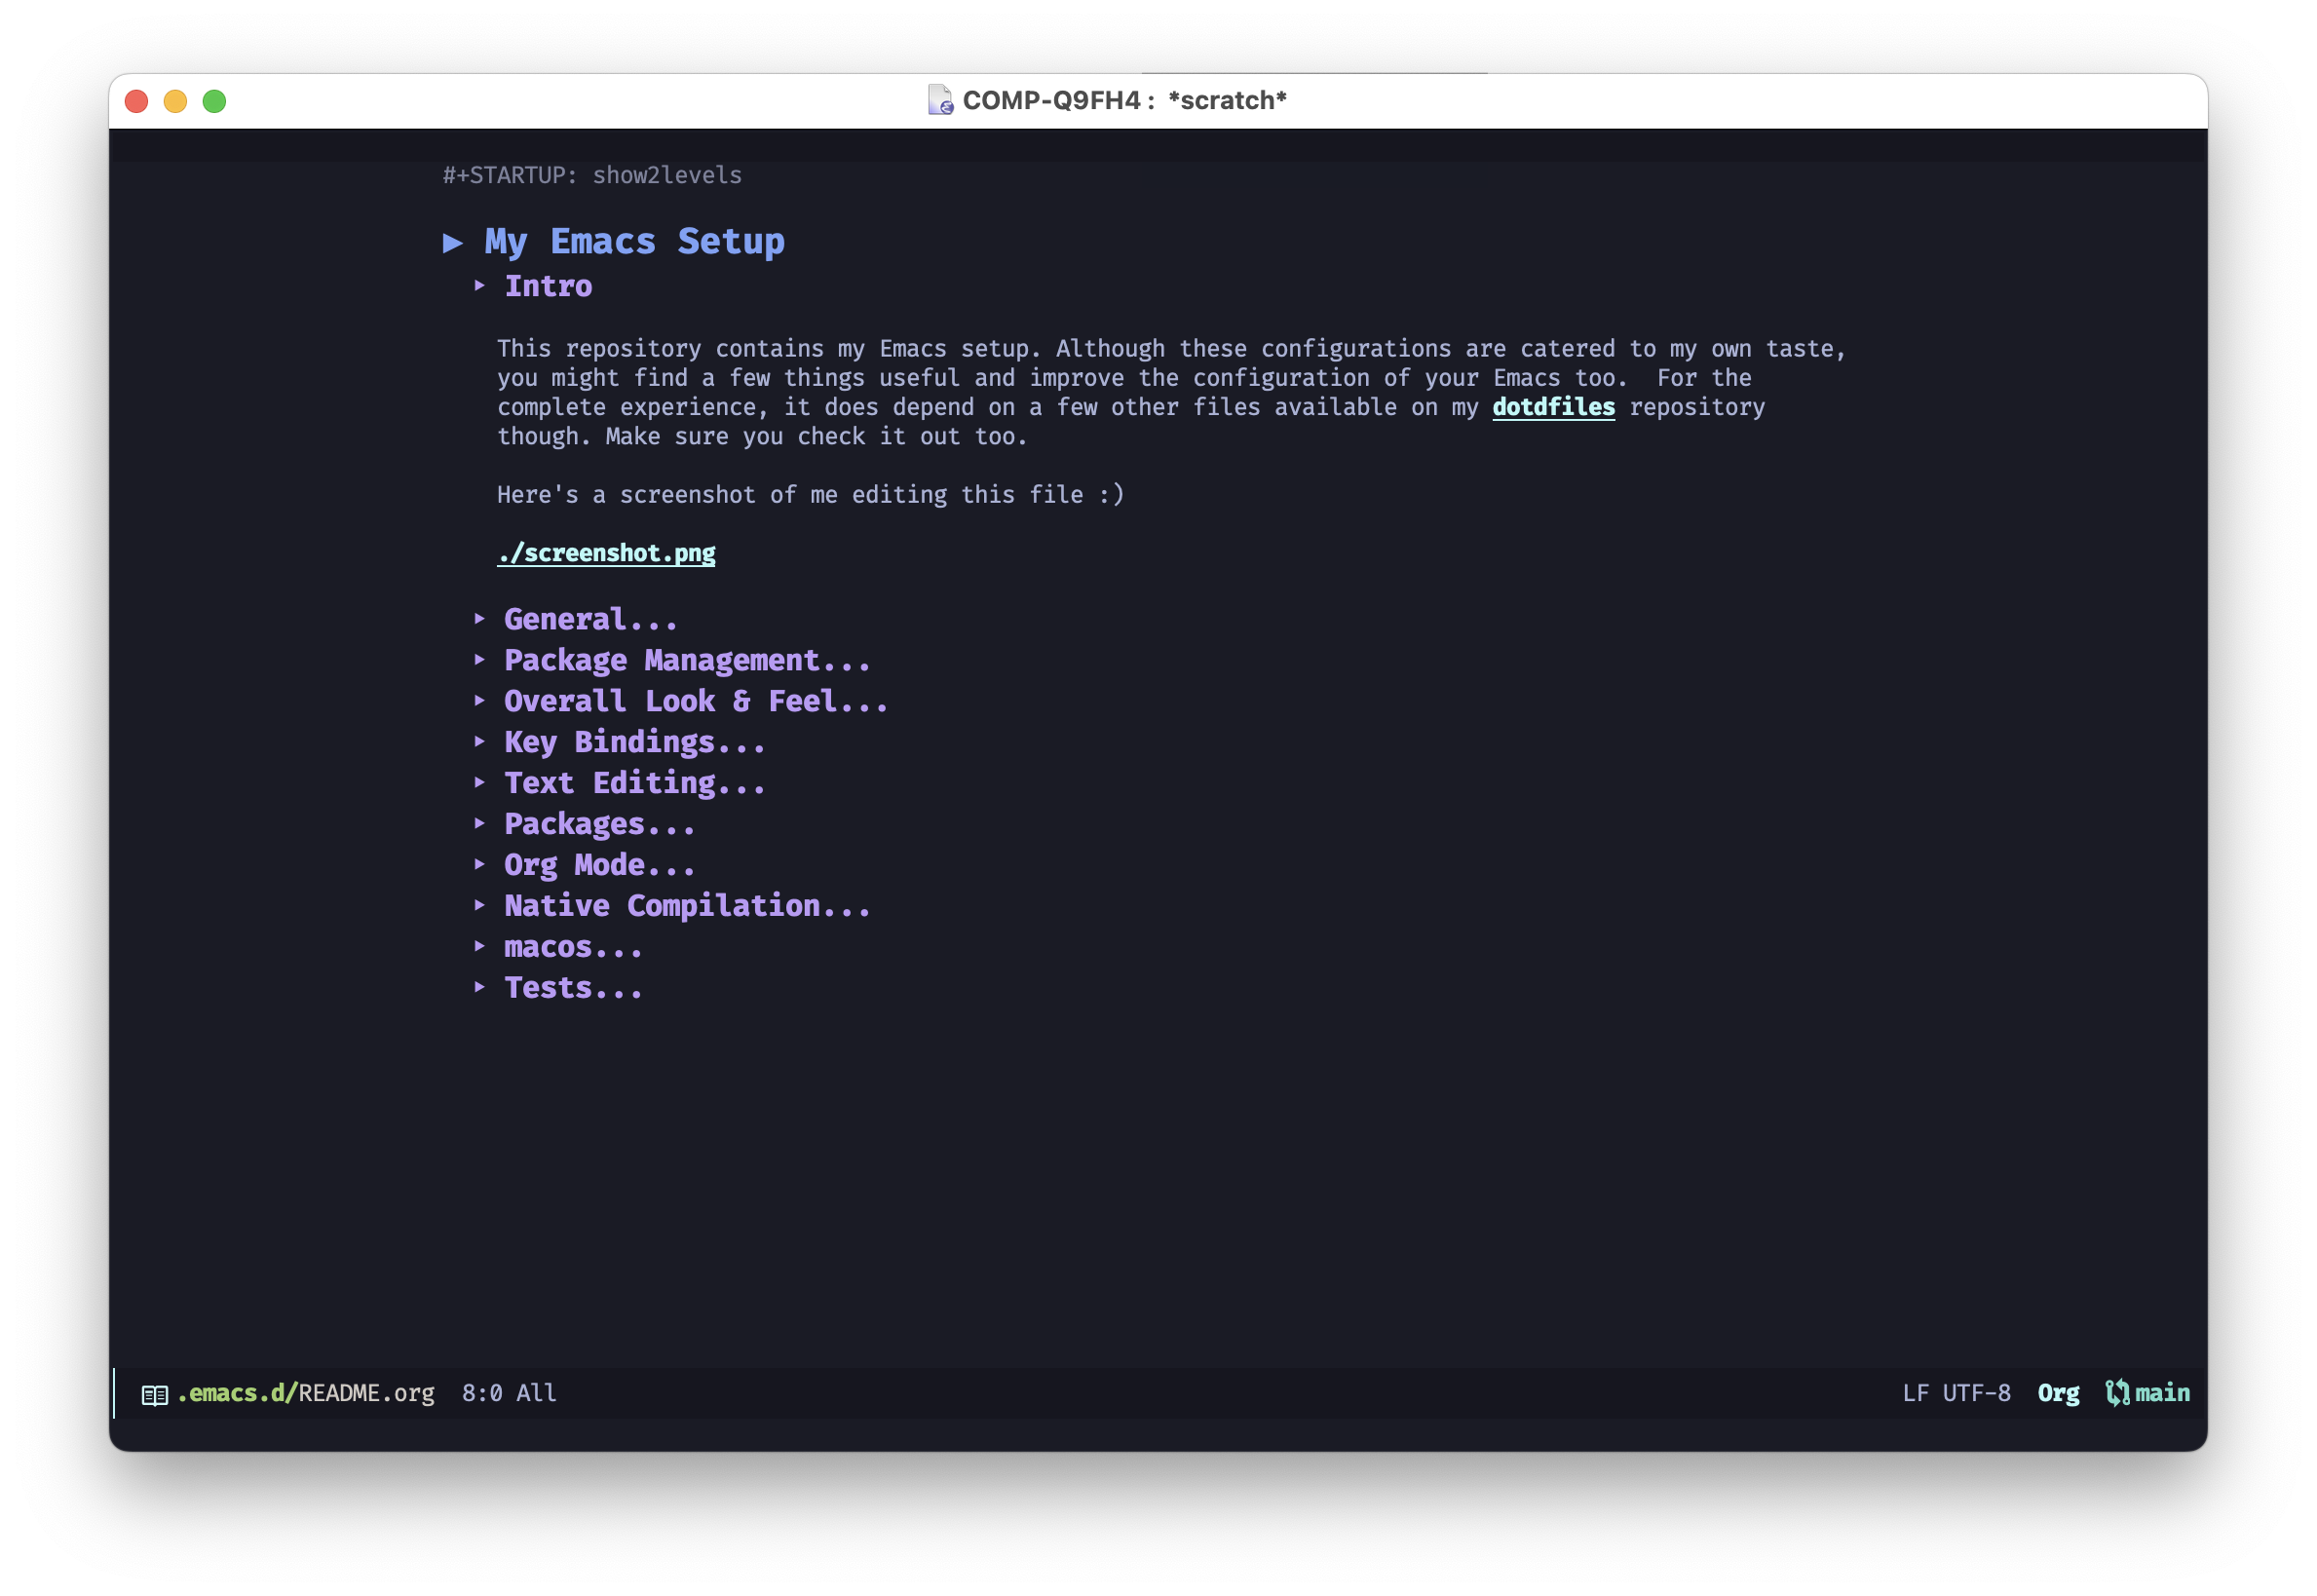2317x1596 pixels.
Task: Click the book icon in the mode line
Action: 154,1394
